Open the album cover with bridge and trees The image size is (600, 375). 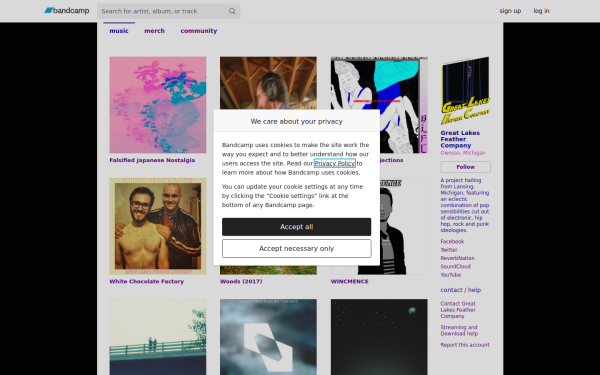coord(158,337)
